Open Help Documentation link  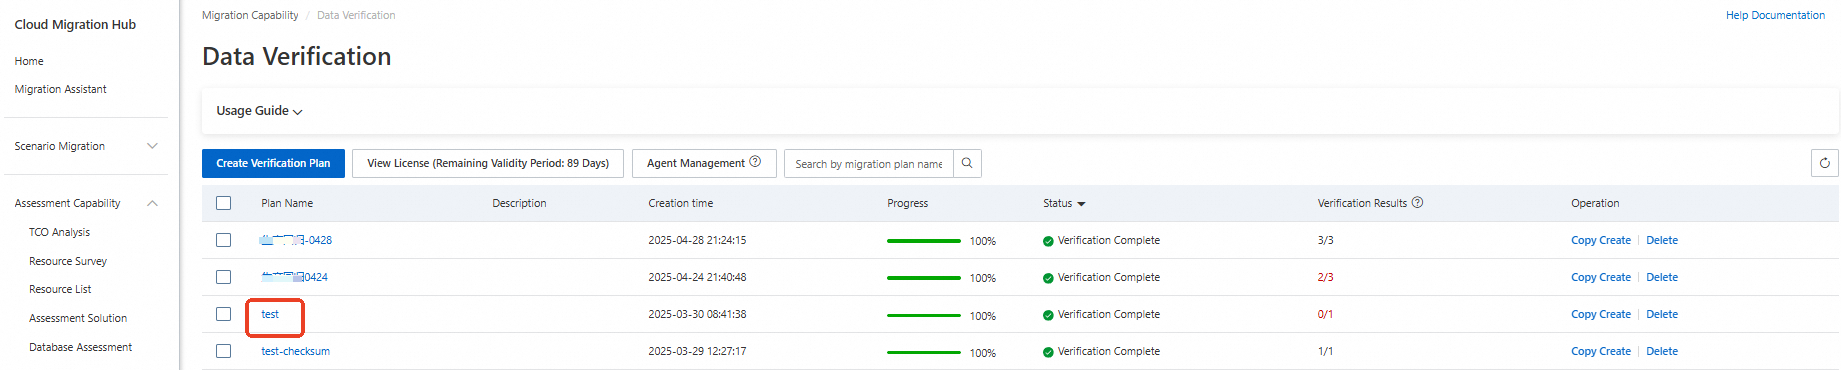pyautogui.click(x=1775, y=15)
